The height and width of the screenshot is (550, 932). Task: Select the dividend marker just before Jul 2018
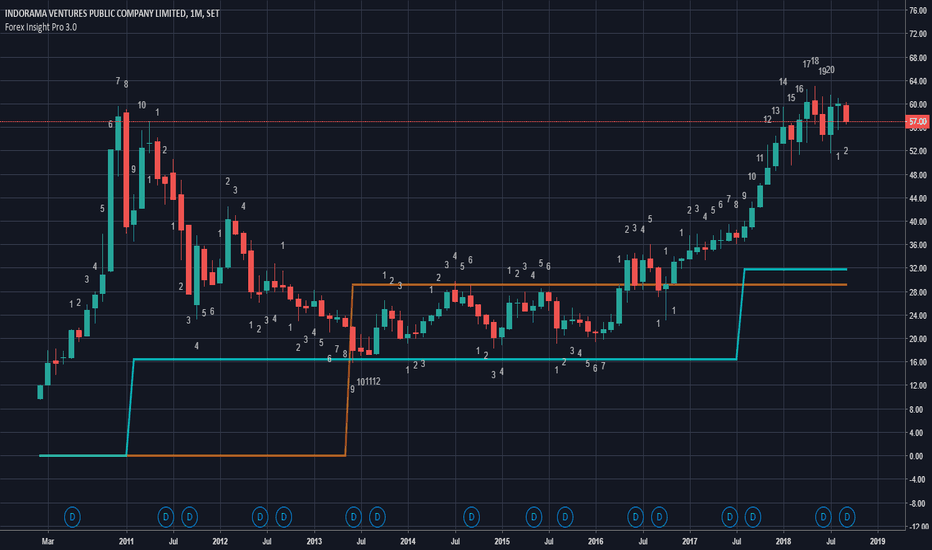click(x=823, y=517)
